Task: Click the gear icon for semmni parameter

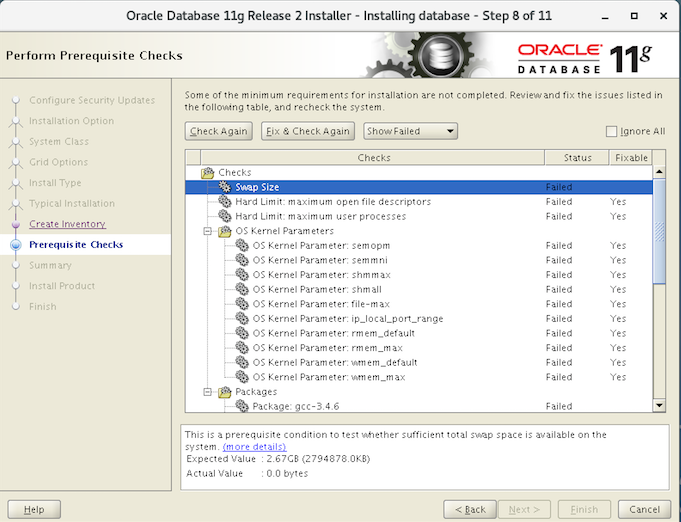Action: (x=242, y=260)
